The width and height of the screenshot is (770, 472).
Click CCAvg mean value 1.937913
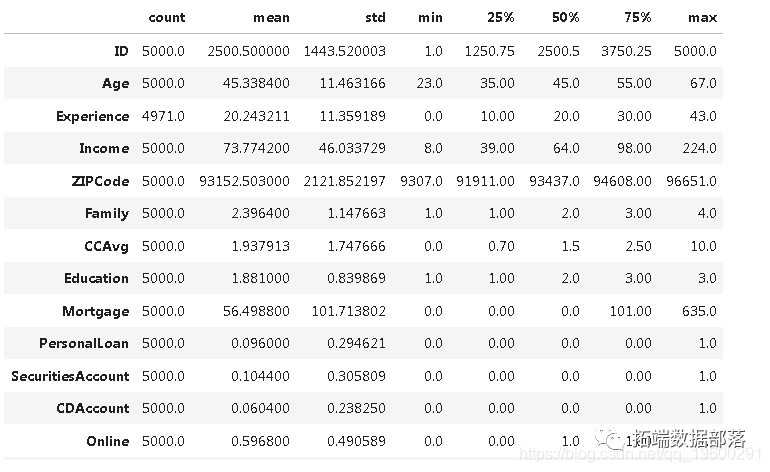click(x=260, y=246)
